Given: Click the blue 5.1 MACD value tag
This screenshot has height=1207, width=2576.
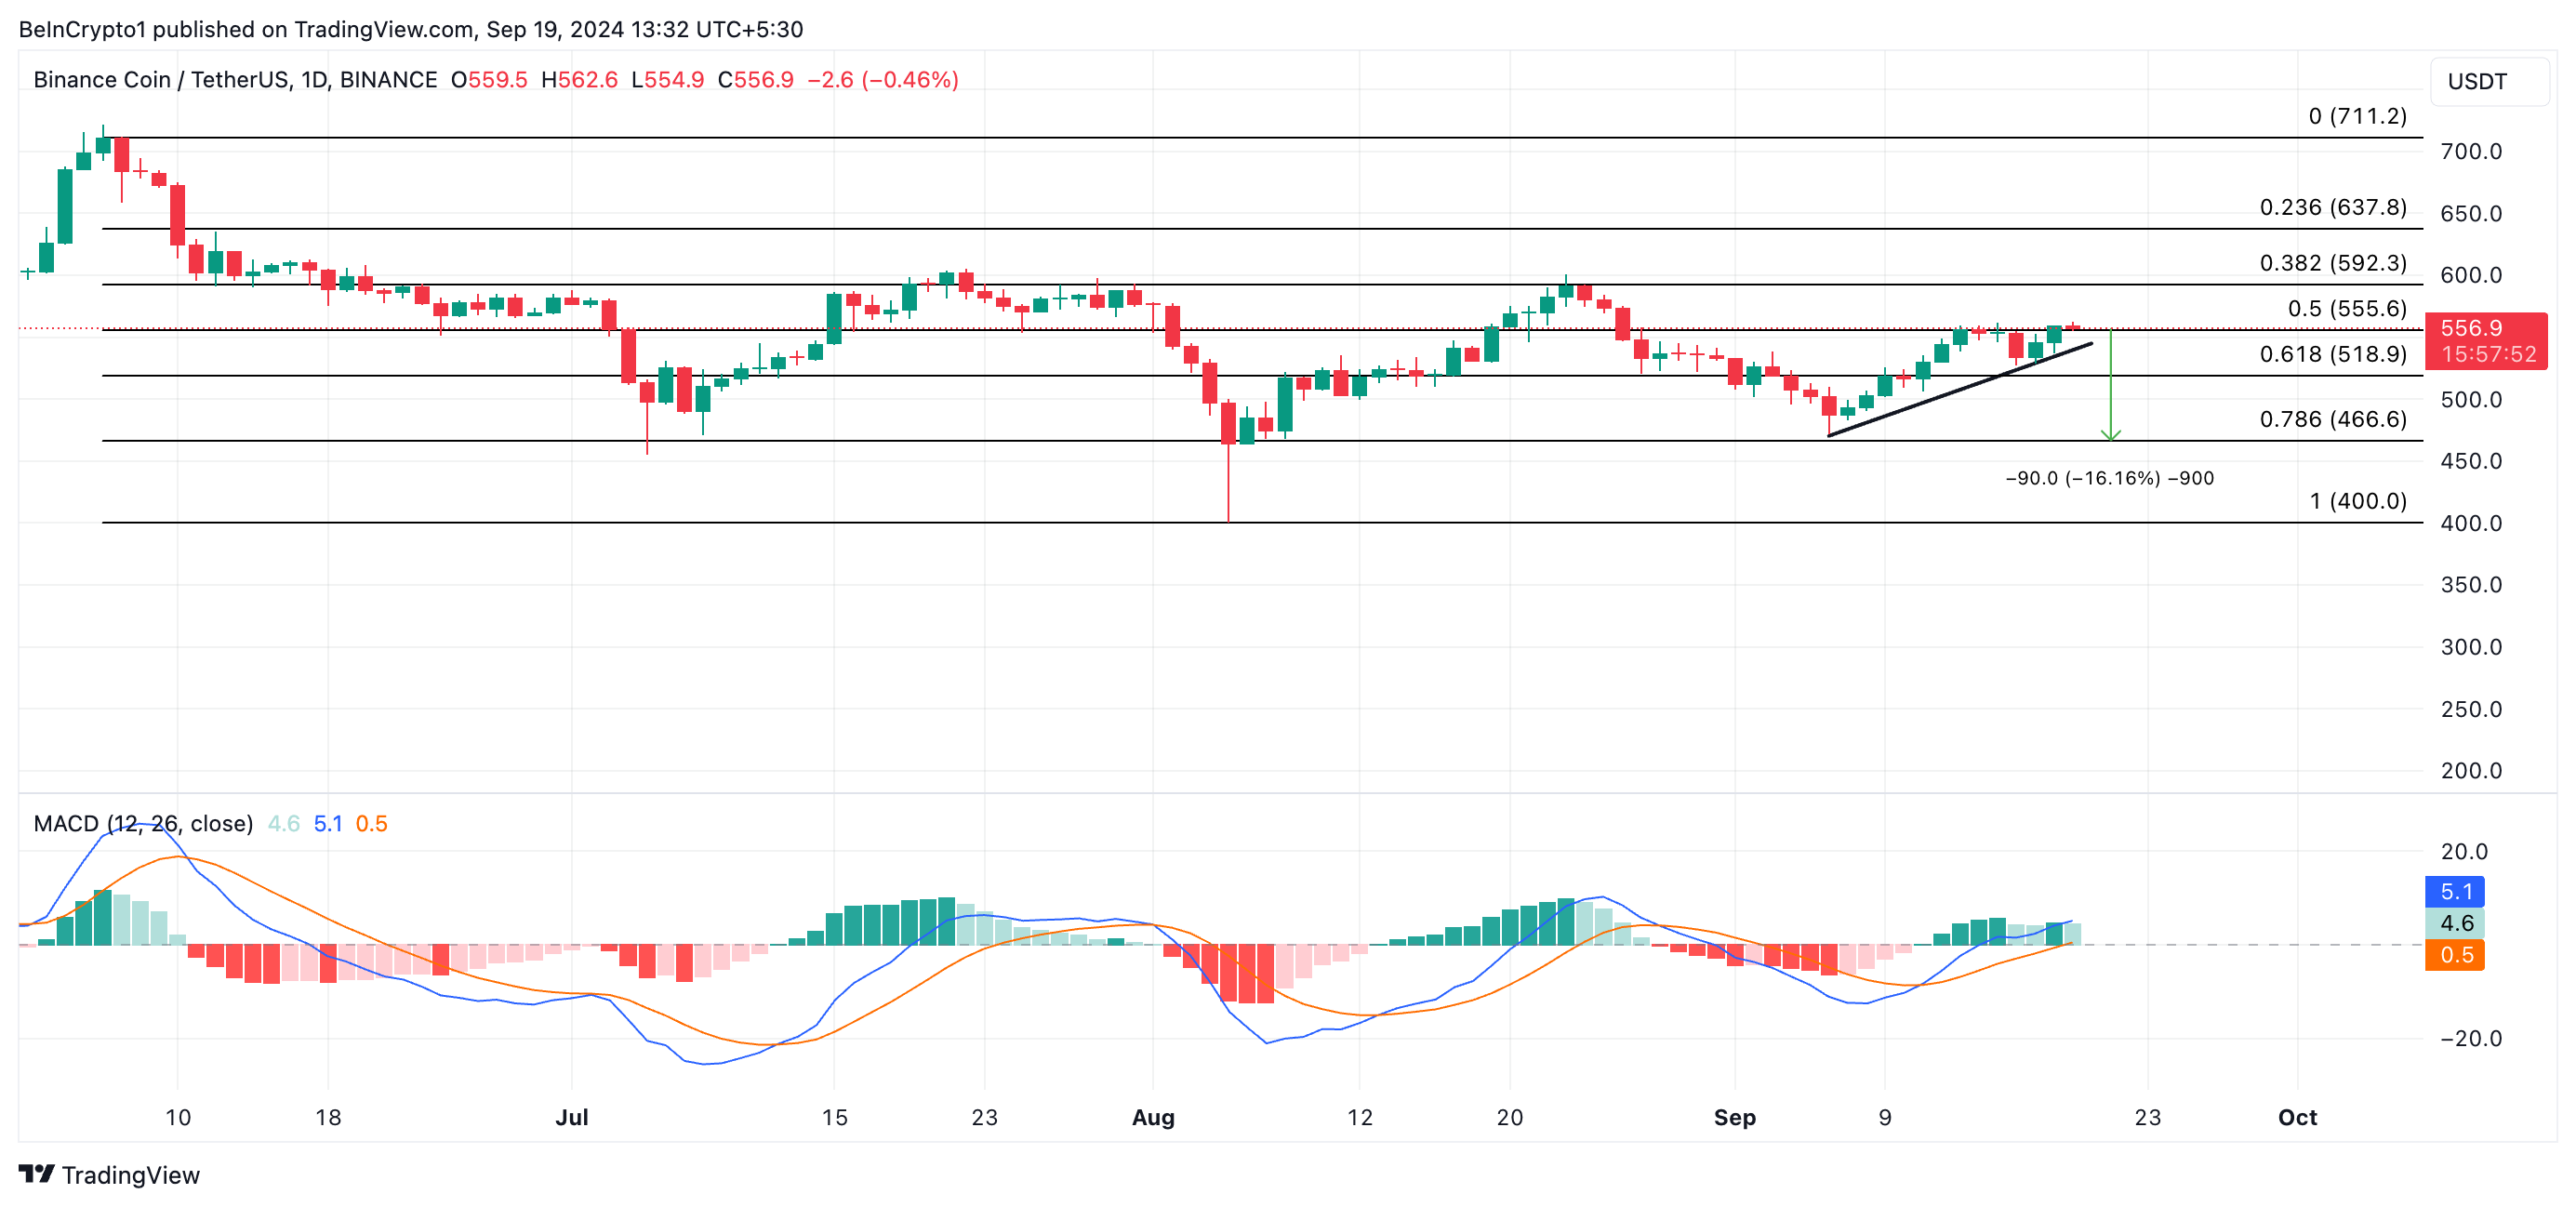Looking at the screenshot, I should [x=2455, y=891].
